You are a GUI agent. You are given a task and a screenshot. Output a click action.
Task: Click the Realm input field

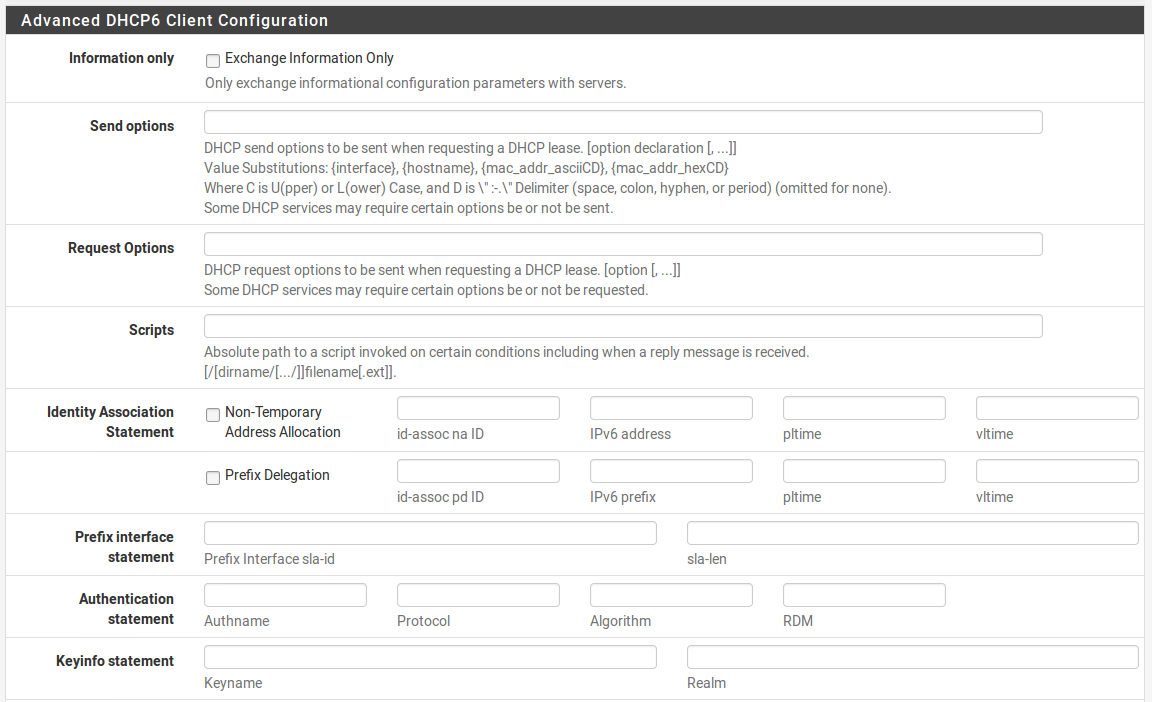(912, 657)
